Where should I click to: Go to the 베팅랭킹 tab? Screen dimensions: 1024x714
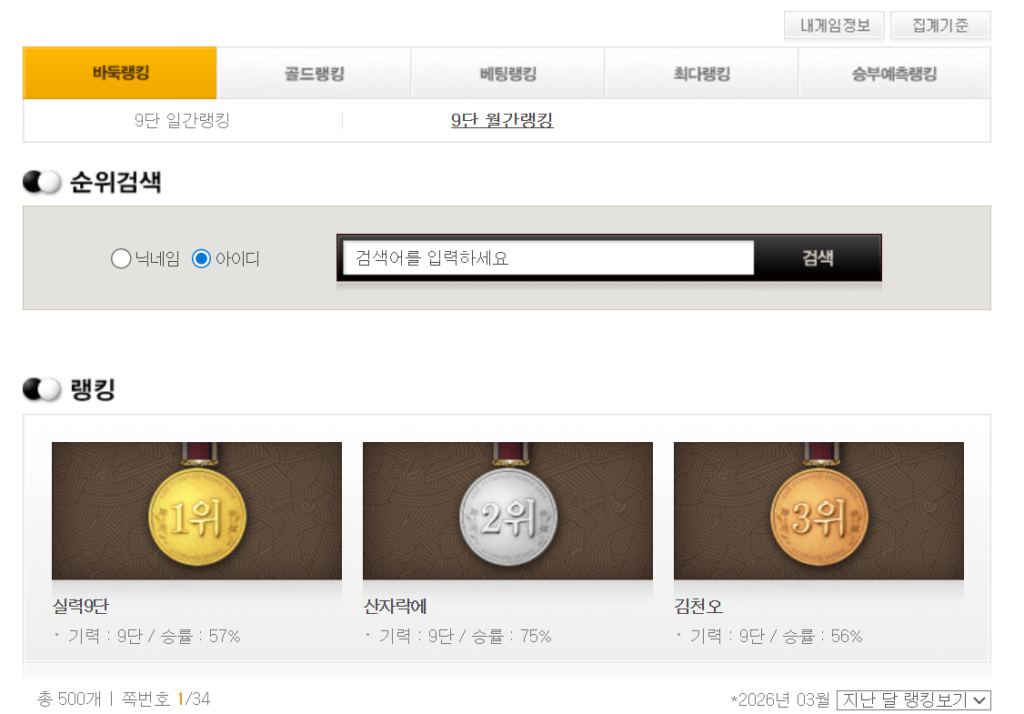coord(508,73)
